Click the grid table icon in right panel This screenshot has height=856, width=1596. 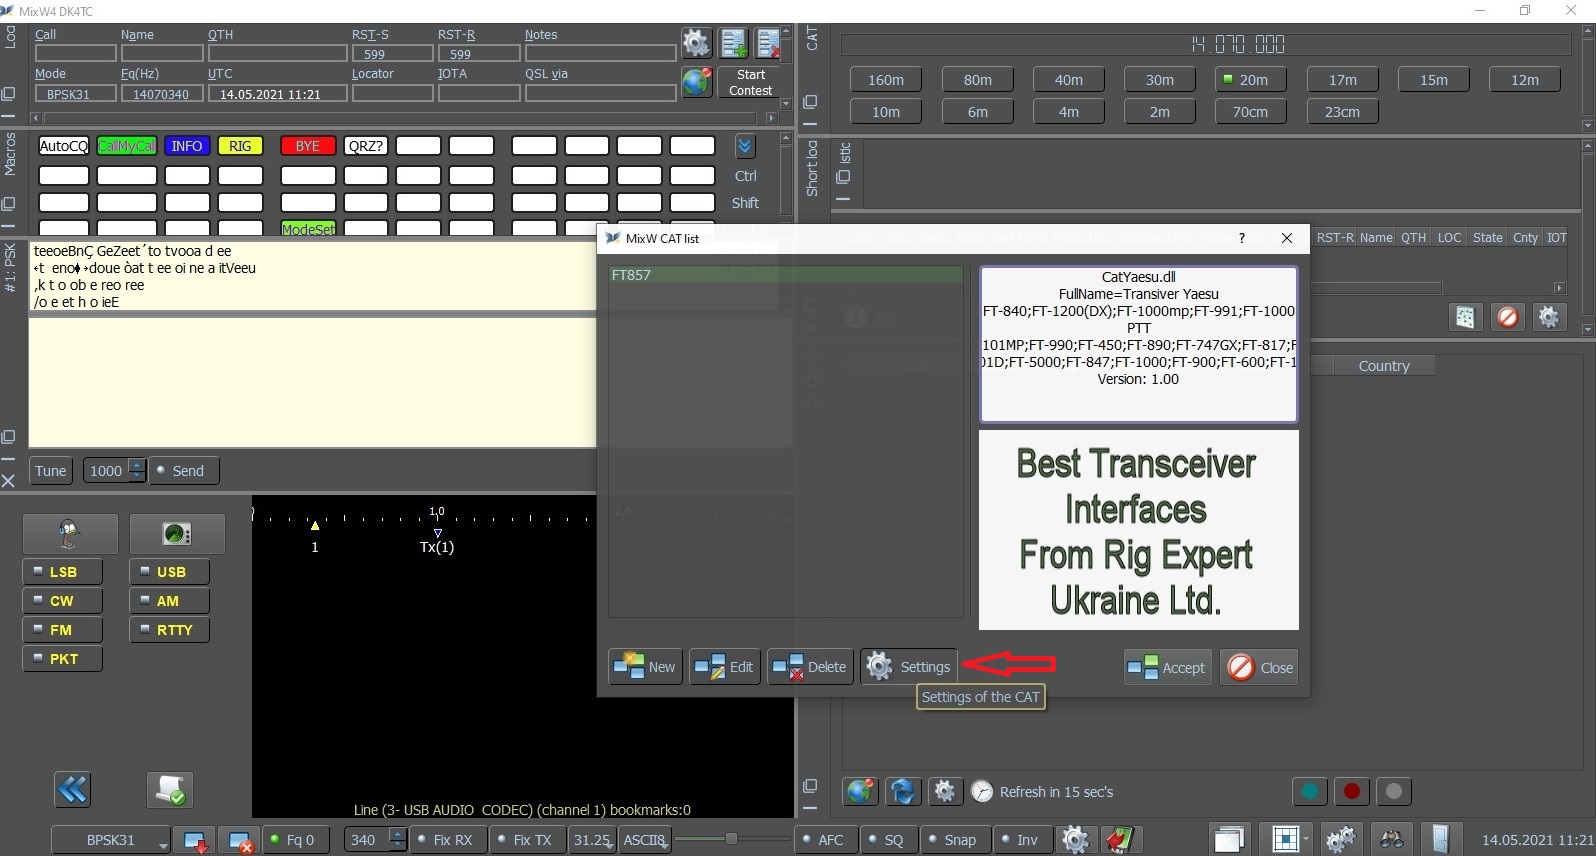[1465, 318]
